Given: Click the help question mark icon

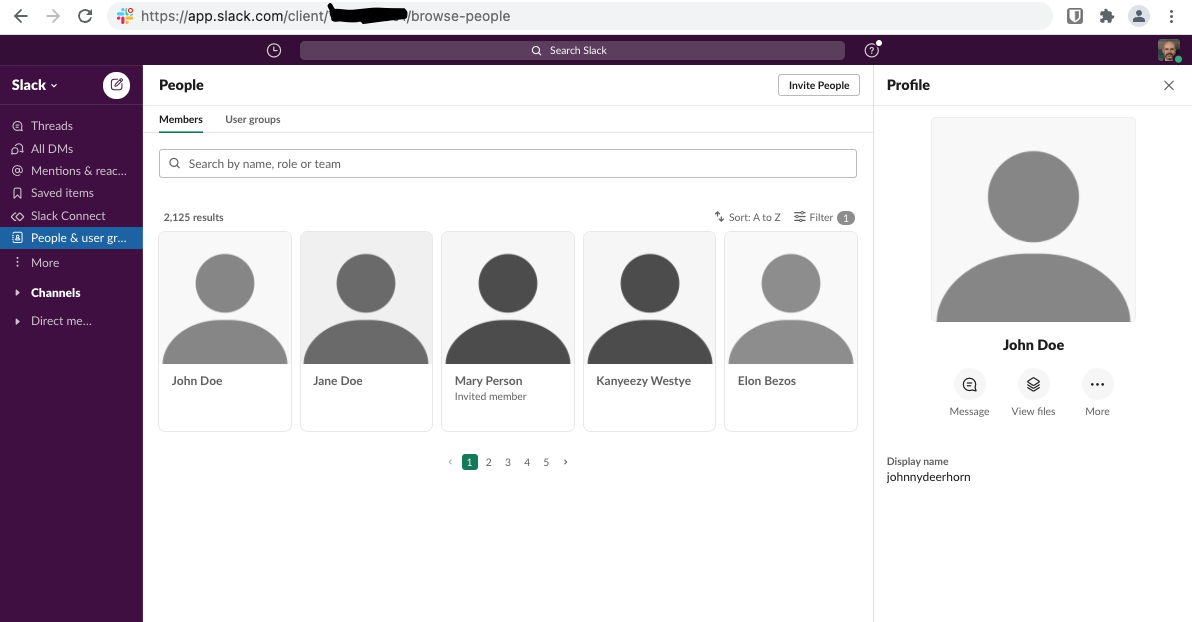Looking at the screenshot, I should click(871, 50).
